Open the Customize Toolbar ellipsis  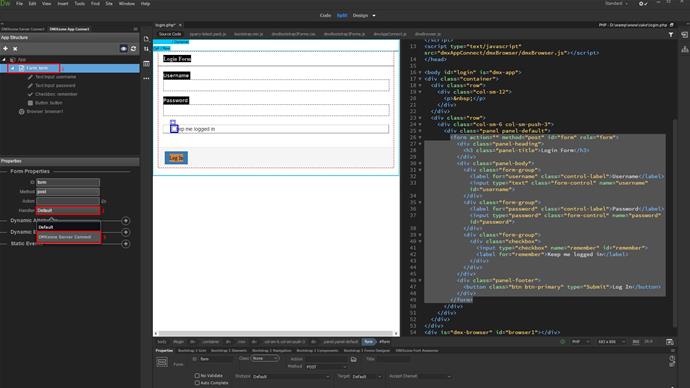tap(146, 78)
